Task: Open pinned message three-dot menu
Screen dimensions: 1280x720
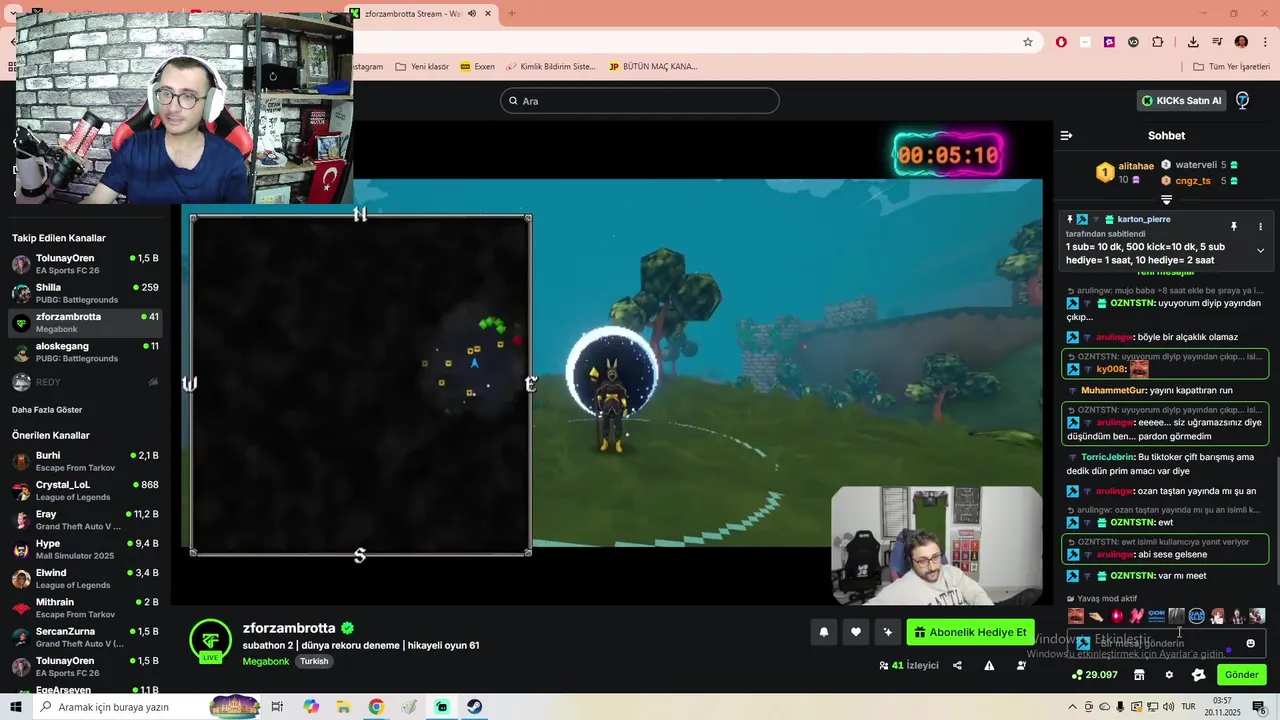Action: (1260, 227)
